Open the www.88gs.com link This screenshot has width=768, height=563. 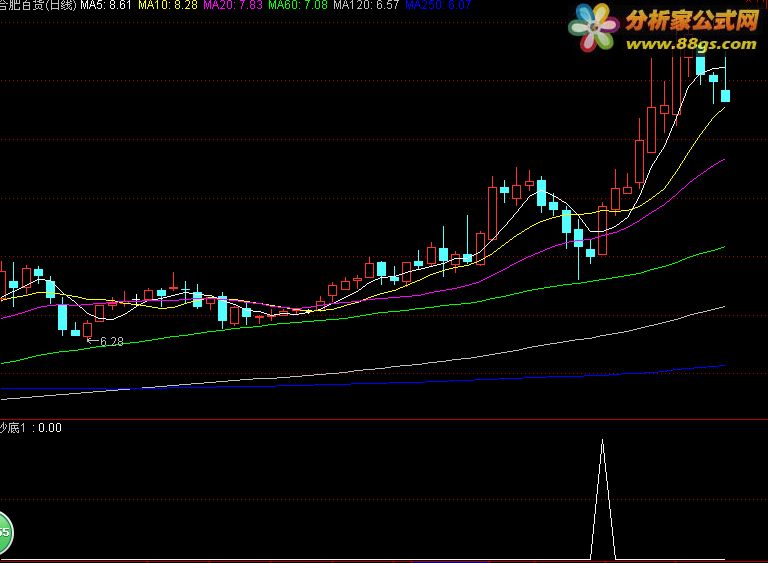[x=691, y=44]
